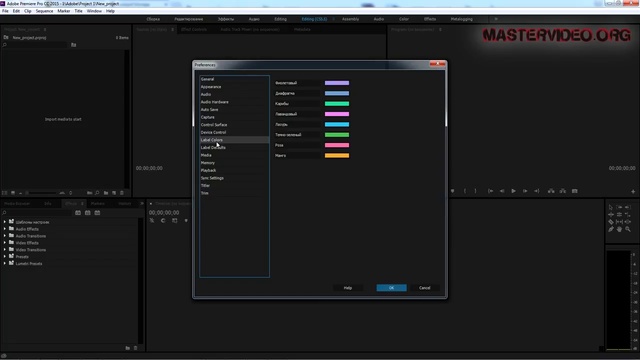Open the workspace bar overflow menu

(496, 19)
